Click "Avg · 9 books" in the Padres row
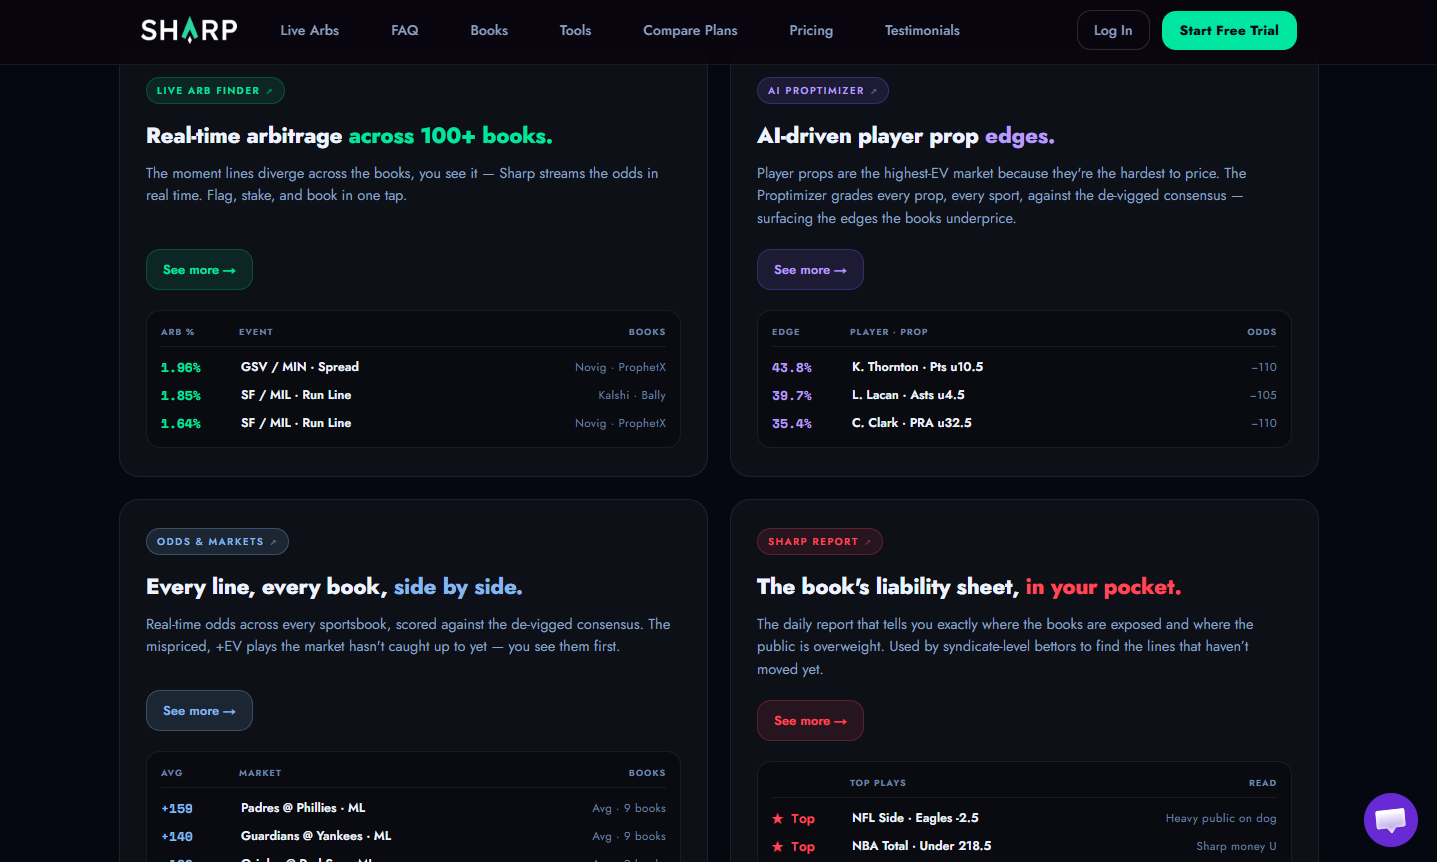 point(629,808)
